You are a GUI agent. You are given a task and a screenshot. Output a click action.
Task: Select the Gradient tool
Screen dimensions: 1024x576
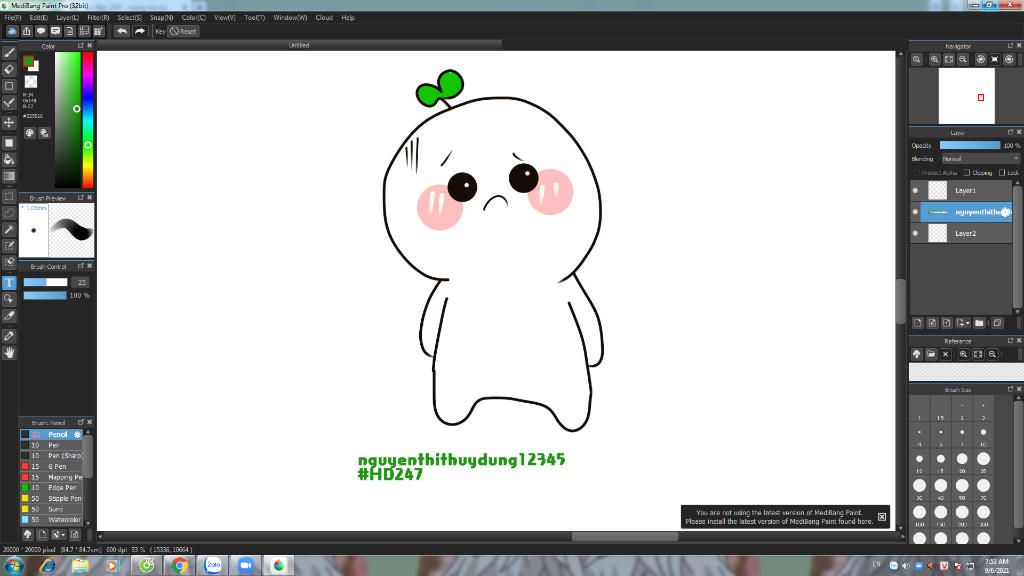point(9,176)
